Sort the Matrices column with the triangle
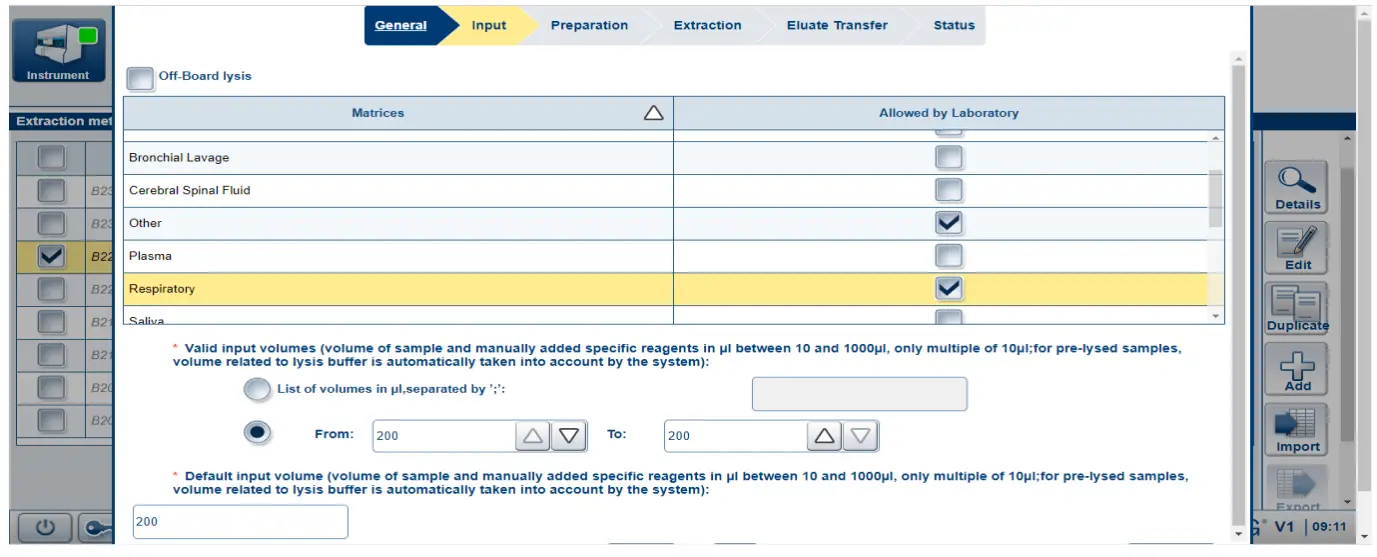This screenshot has height=557, width=1377. pyautogui.click(x=653, y=113)
